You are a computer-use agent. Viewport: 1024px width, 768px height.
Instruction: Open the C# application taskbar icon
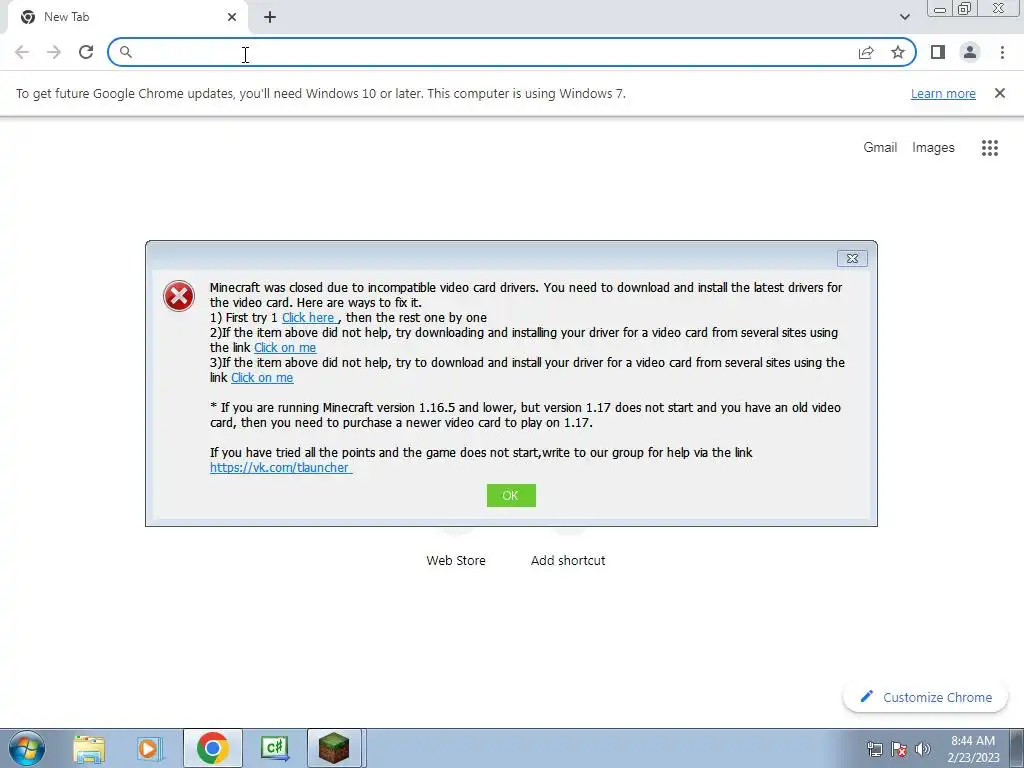click(274, 748)
